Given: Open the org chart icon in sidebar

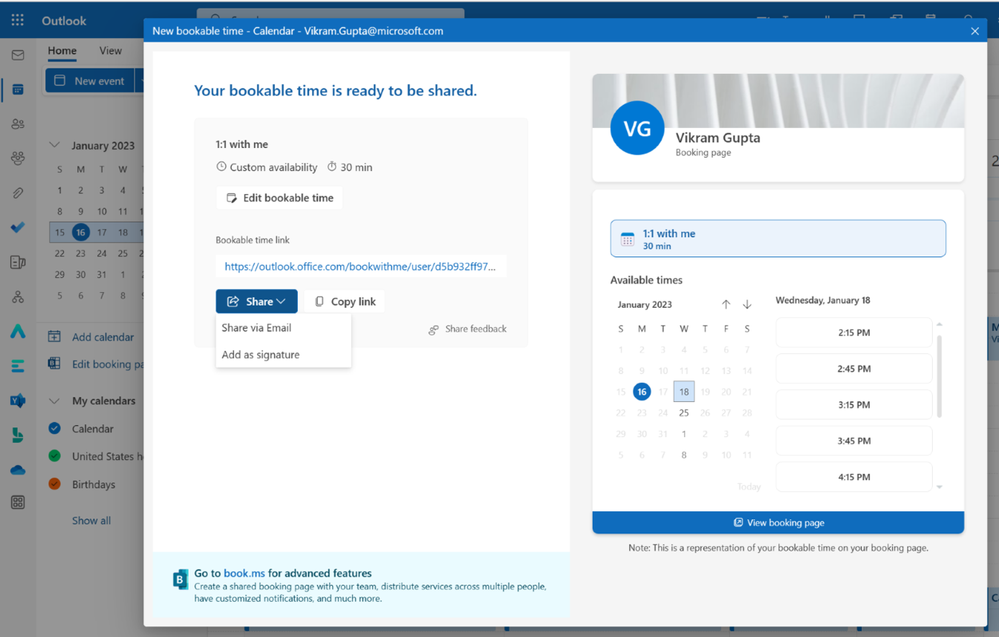Looking at the screenshot, I should [18, 297].
